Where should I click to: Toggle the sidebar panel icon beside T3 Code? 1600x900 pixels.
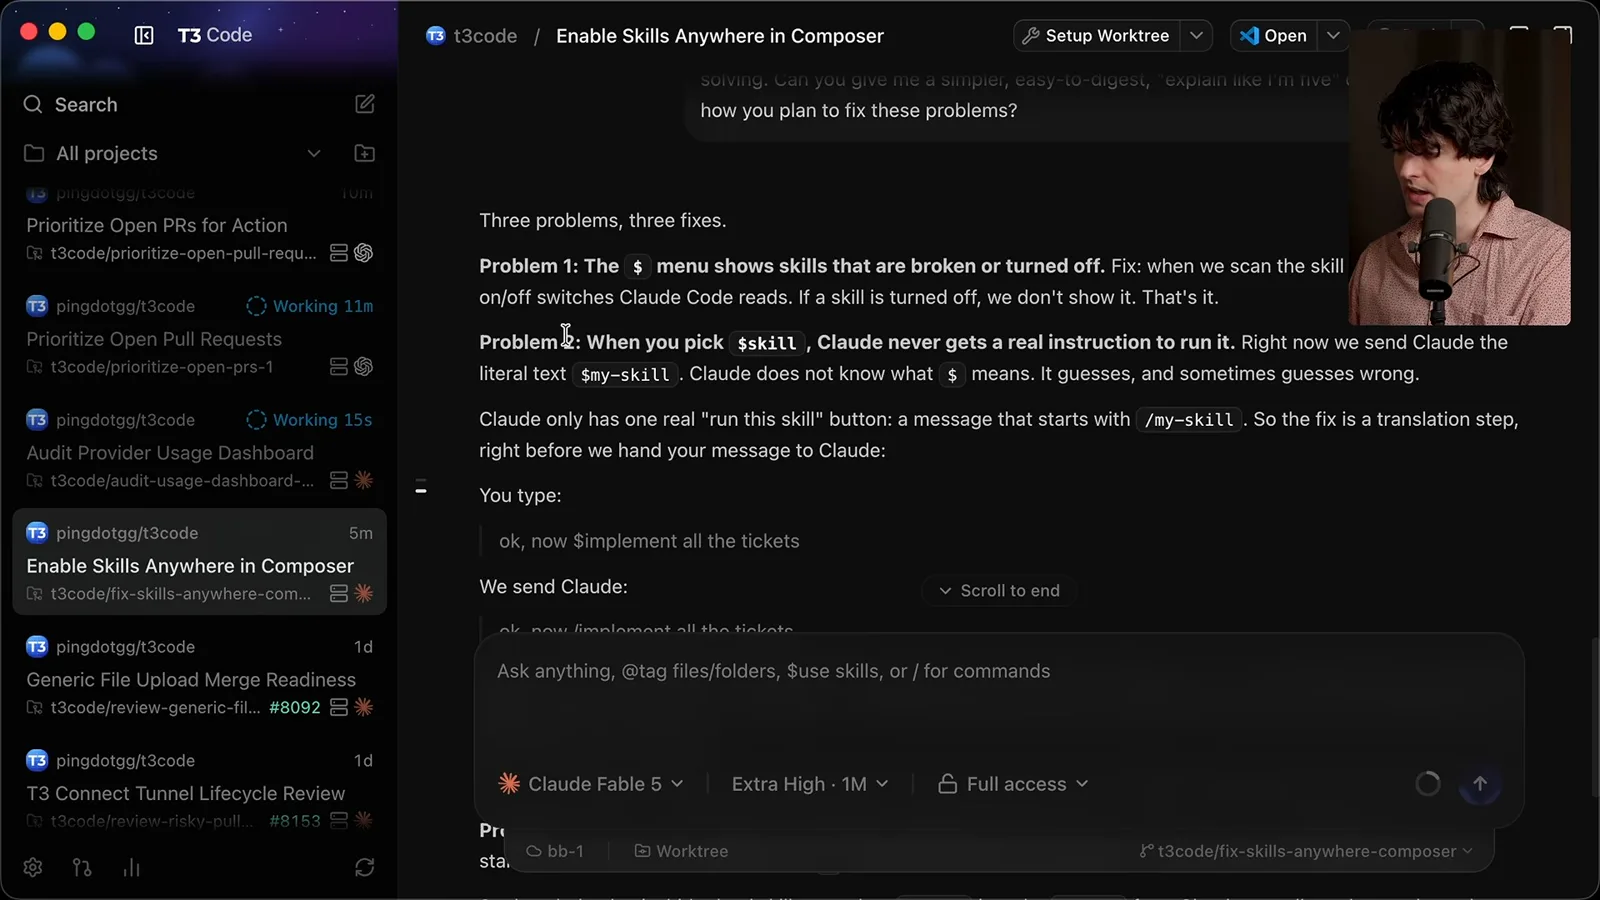[x=144, y=35]
